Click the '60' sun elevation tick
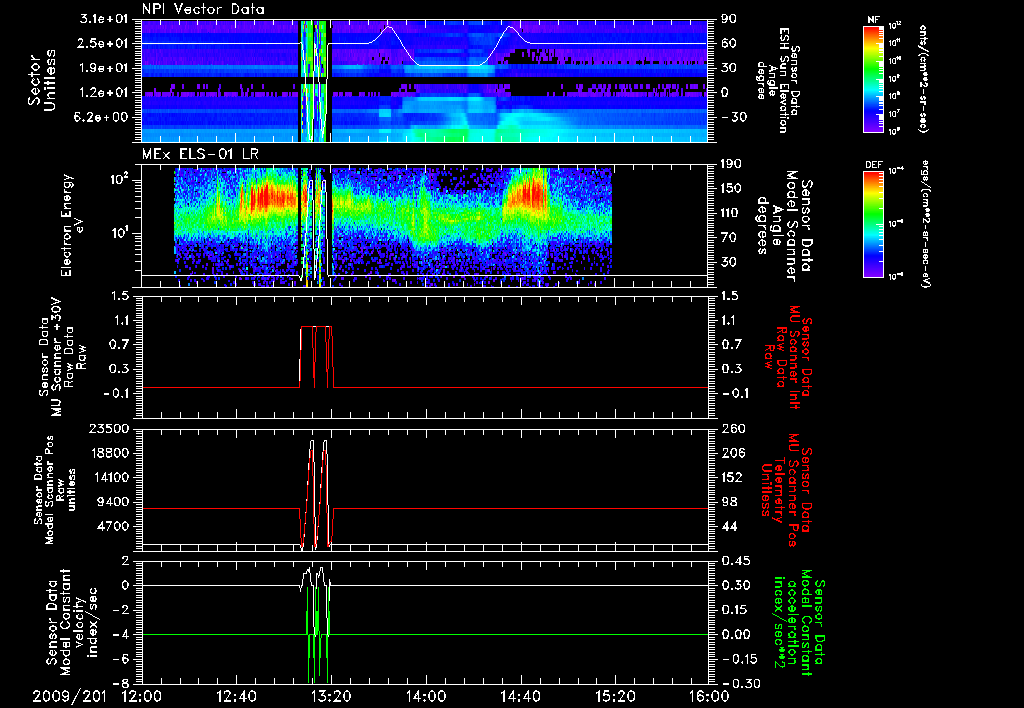The width and height of the screenshot is (1024, 708). pos(729,43)
